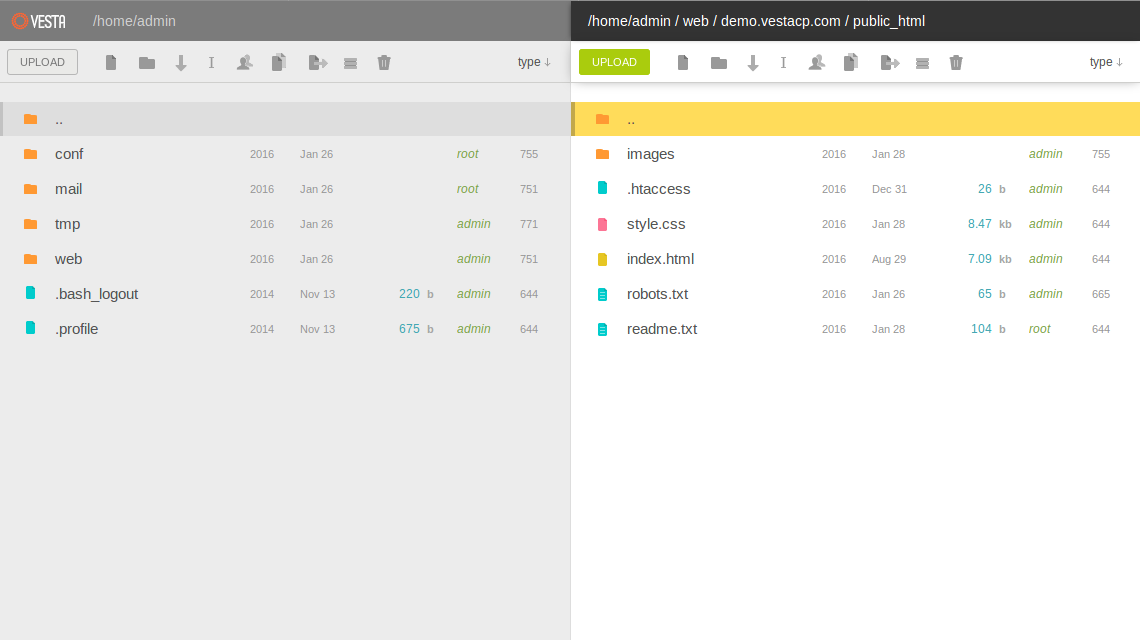Click the delete trash icon in right toolbar
The width and height of the screenshot is (1140, 640).
956,62
